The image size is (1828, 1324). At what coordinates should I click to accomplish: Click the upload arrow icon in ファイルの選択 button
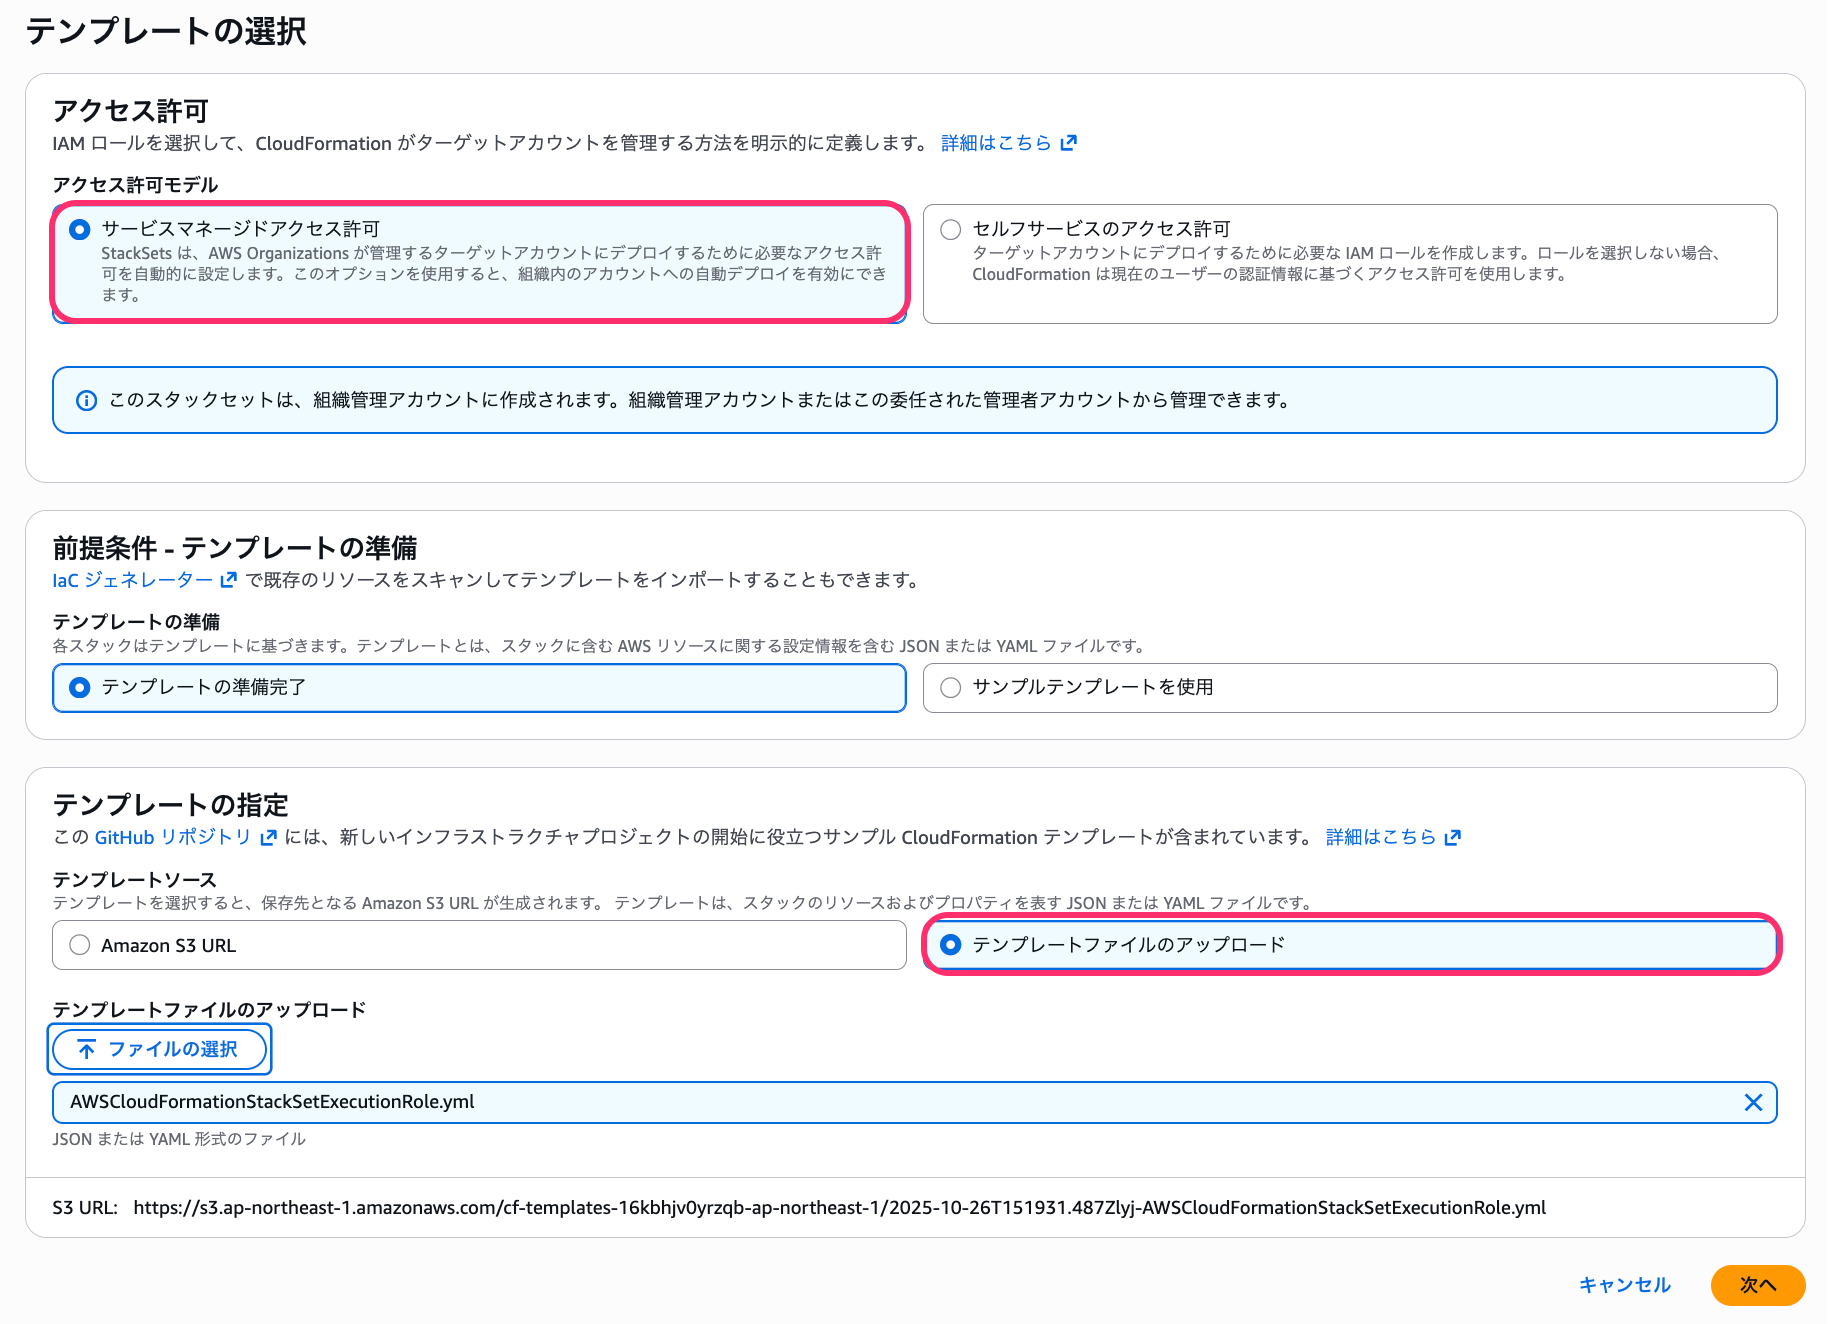87,1049
